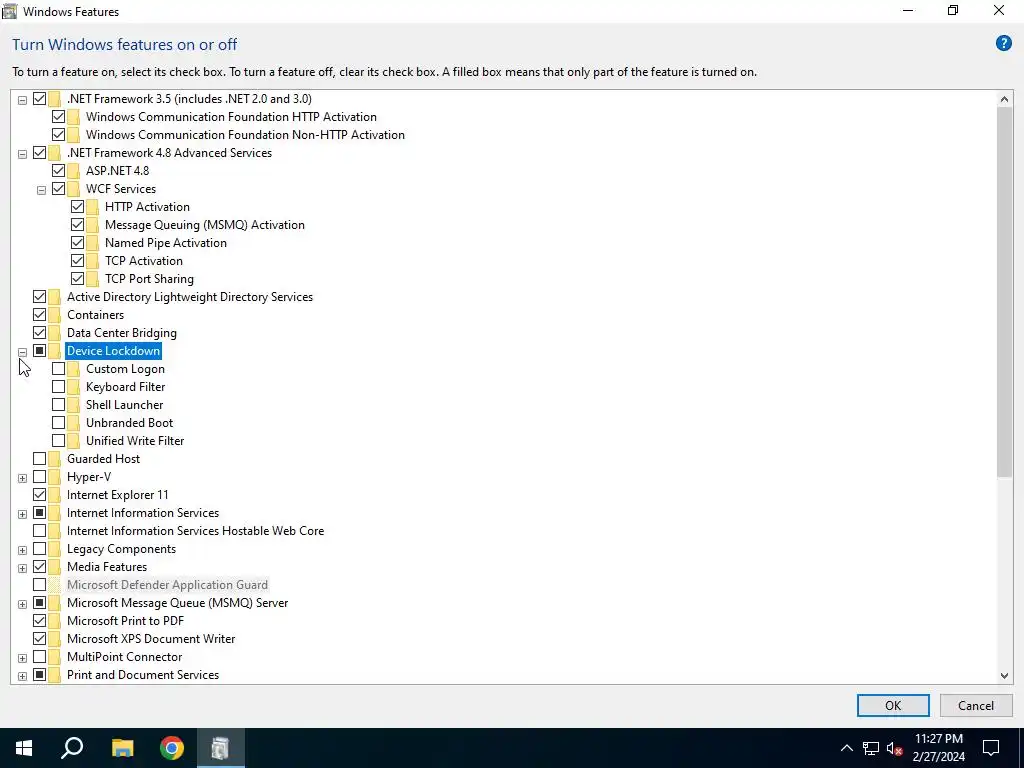Screen dimensions: 1024x768
Task: Click folder icon beside Internet Explorer 11
Action: click(55, 495)
